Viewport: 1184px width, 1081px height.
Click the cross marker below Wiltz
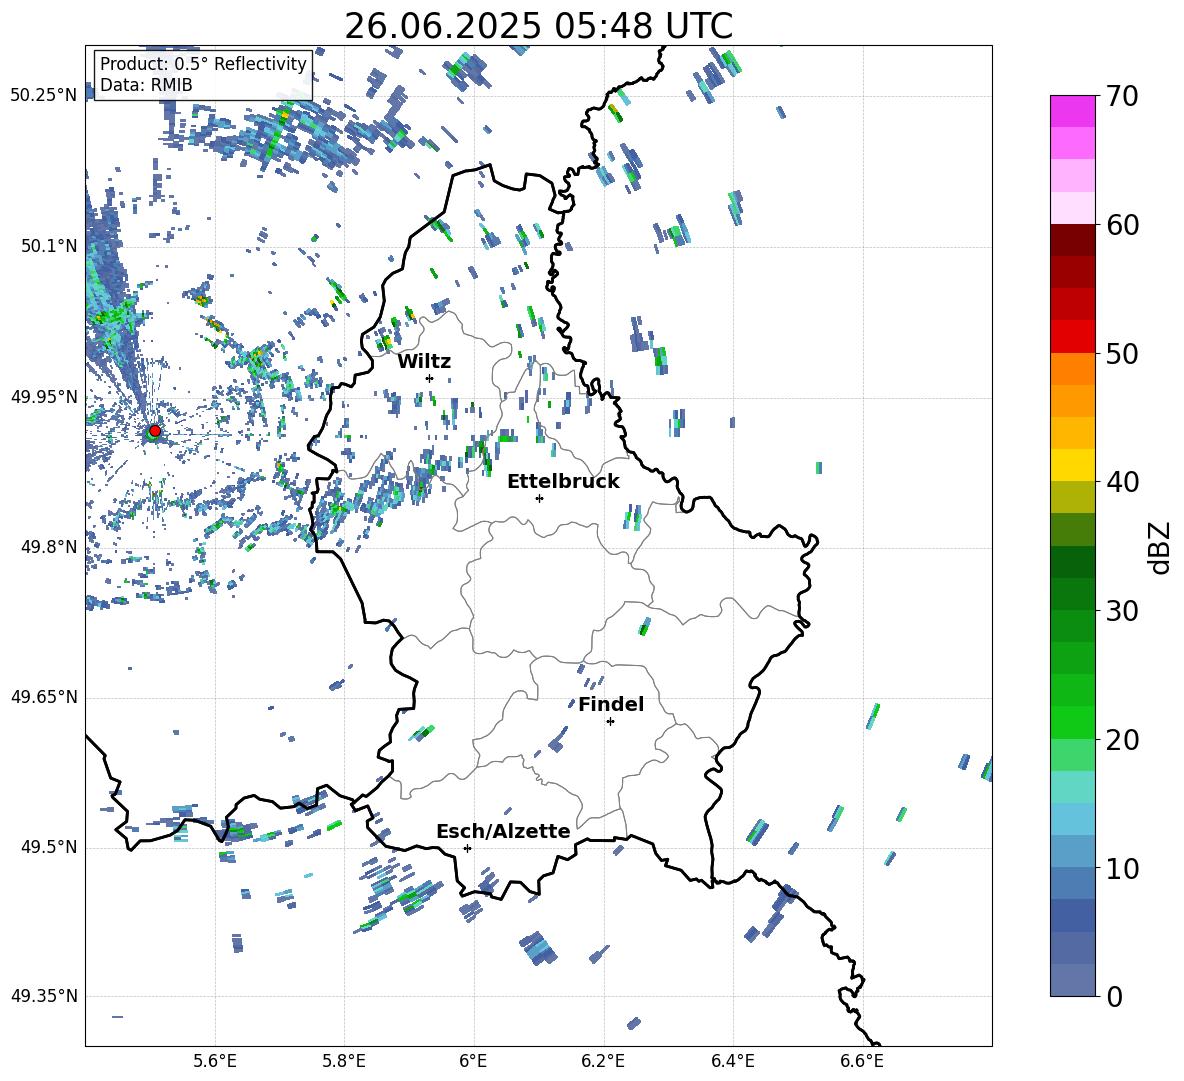point(430,378)
